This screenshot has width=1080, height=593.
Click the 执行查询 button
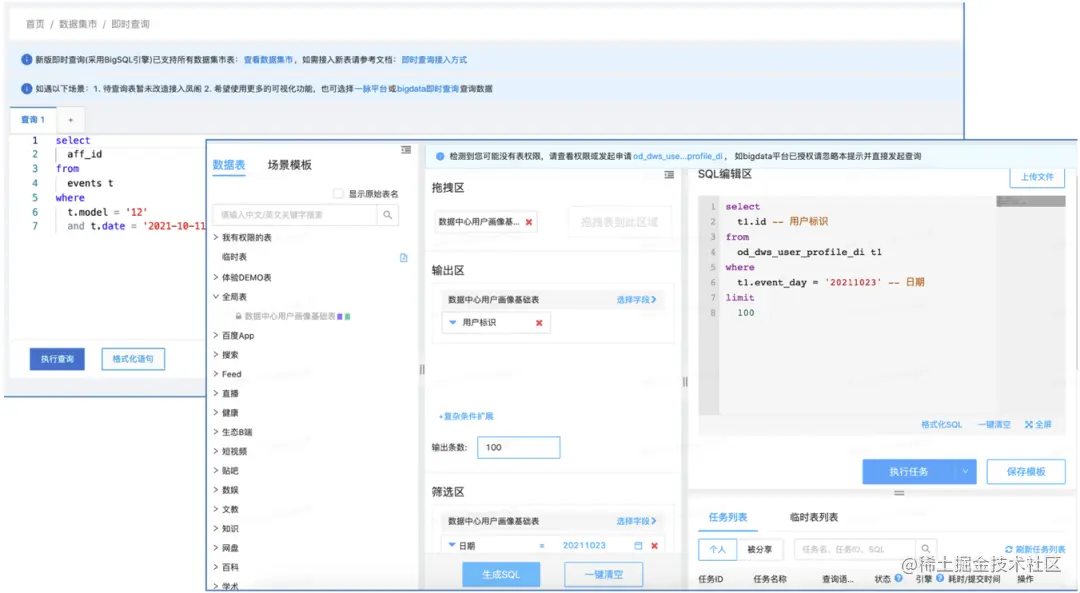57,359
